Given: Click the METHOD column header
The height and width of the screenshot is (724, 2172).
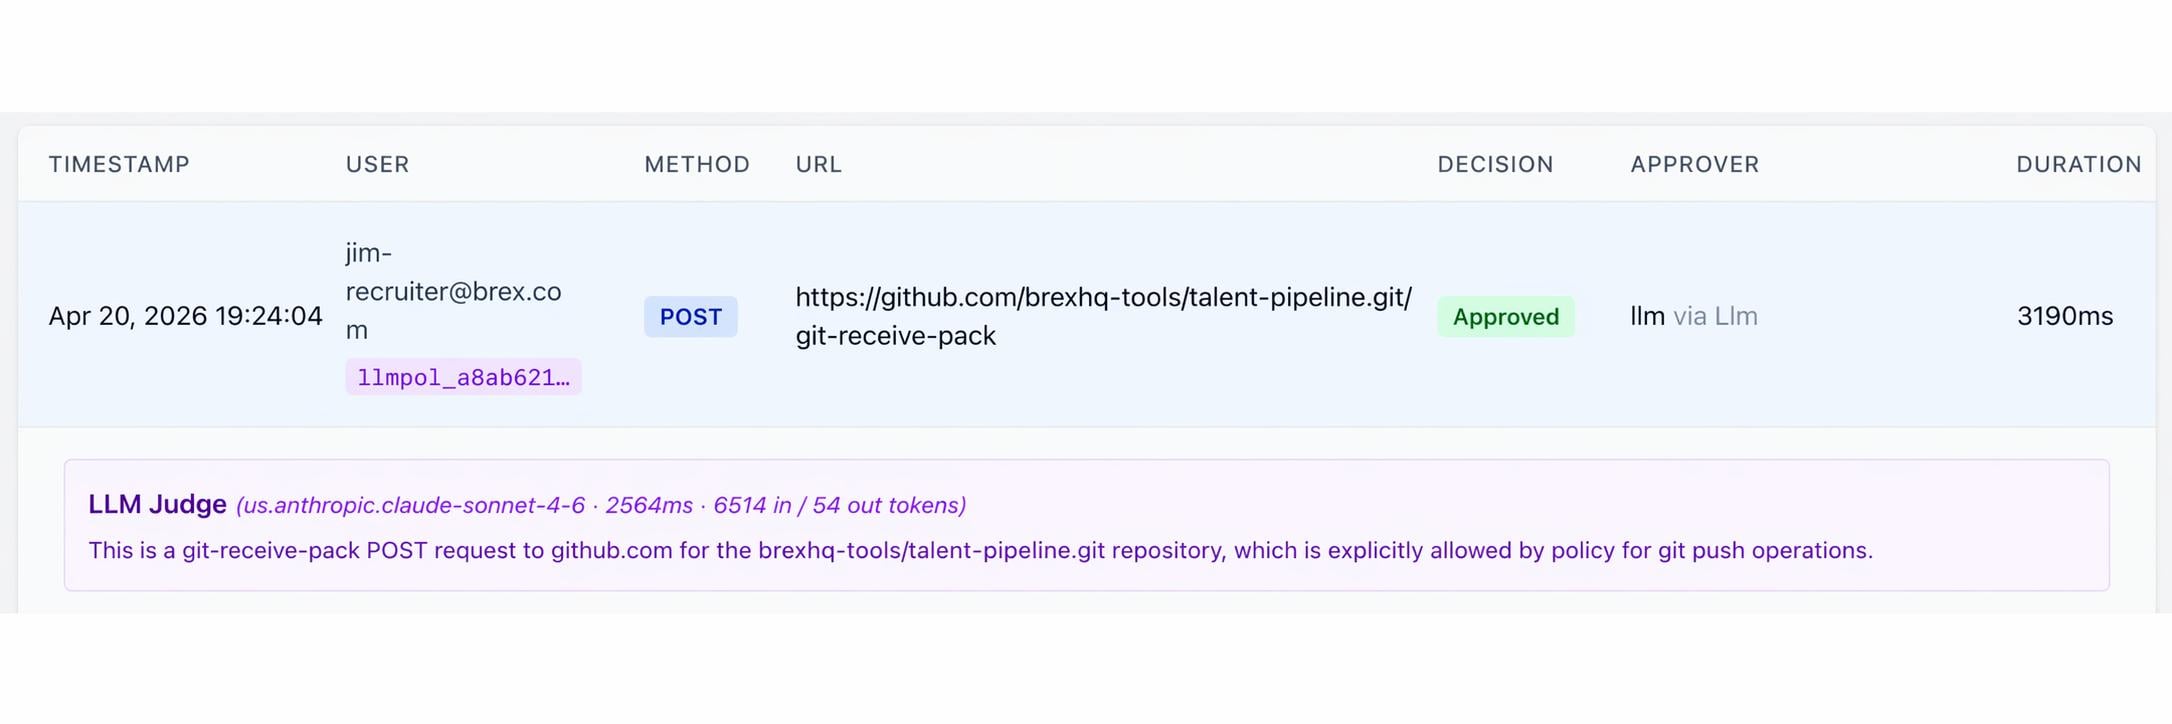Looking at the screenshot, I should coord(696,164).
